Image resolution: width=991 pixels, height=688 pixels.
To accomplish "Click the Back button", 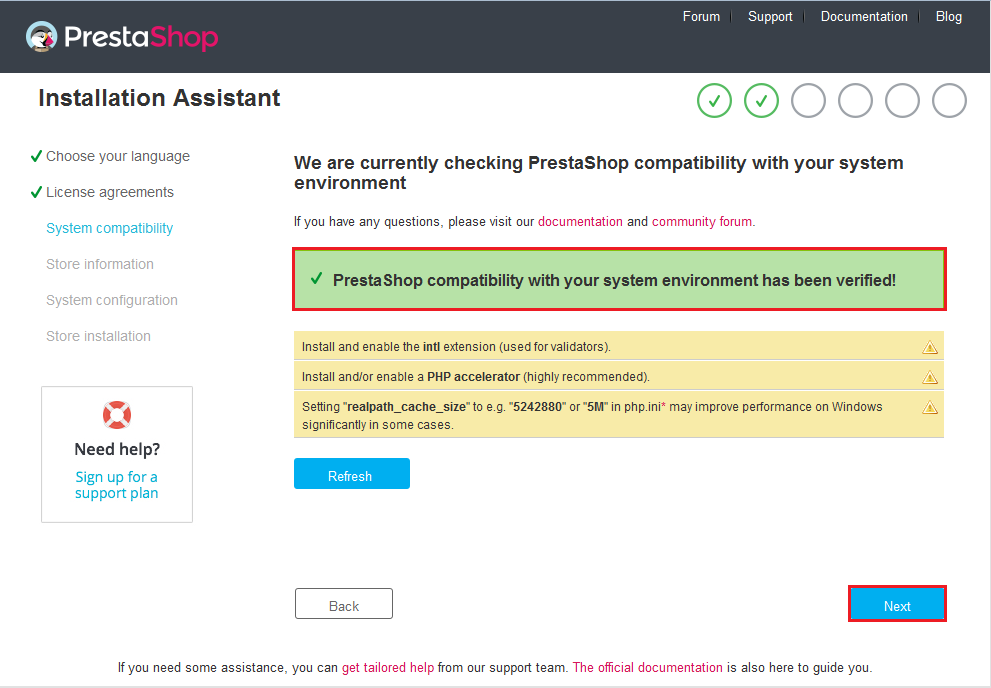I will (343, 604).
